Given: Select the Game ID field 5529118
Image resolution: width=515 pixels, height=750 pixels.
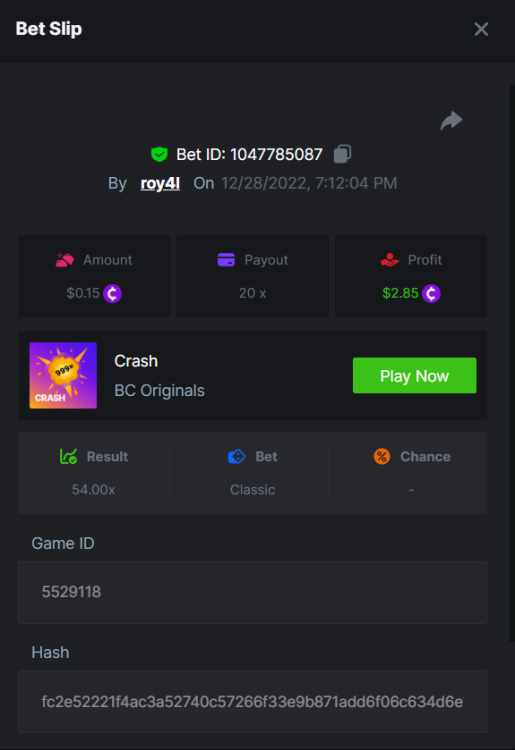Looking at the screenshot, I should (252, 592).
